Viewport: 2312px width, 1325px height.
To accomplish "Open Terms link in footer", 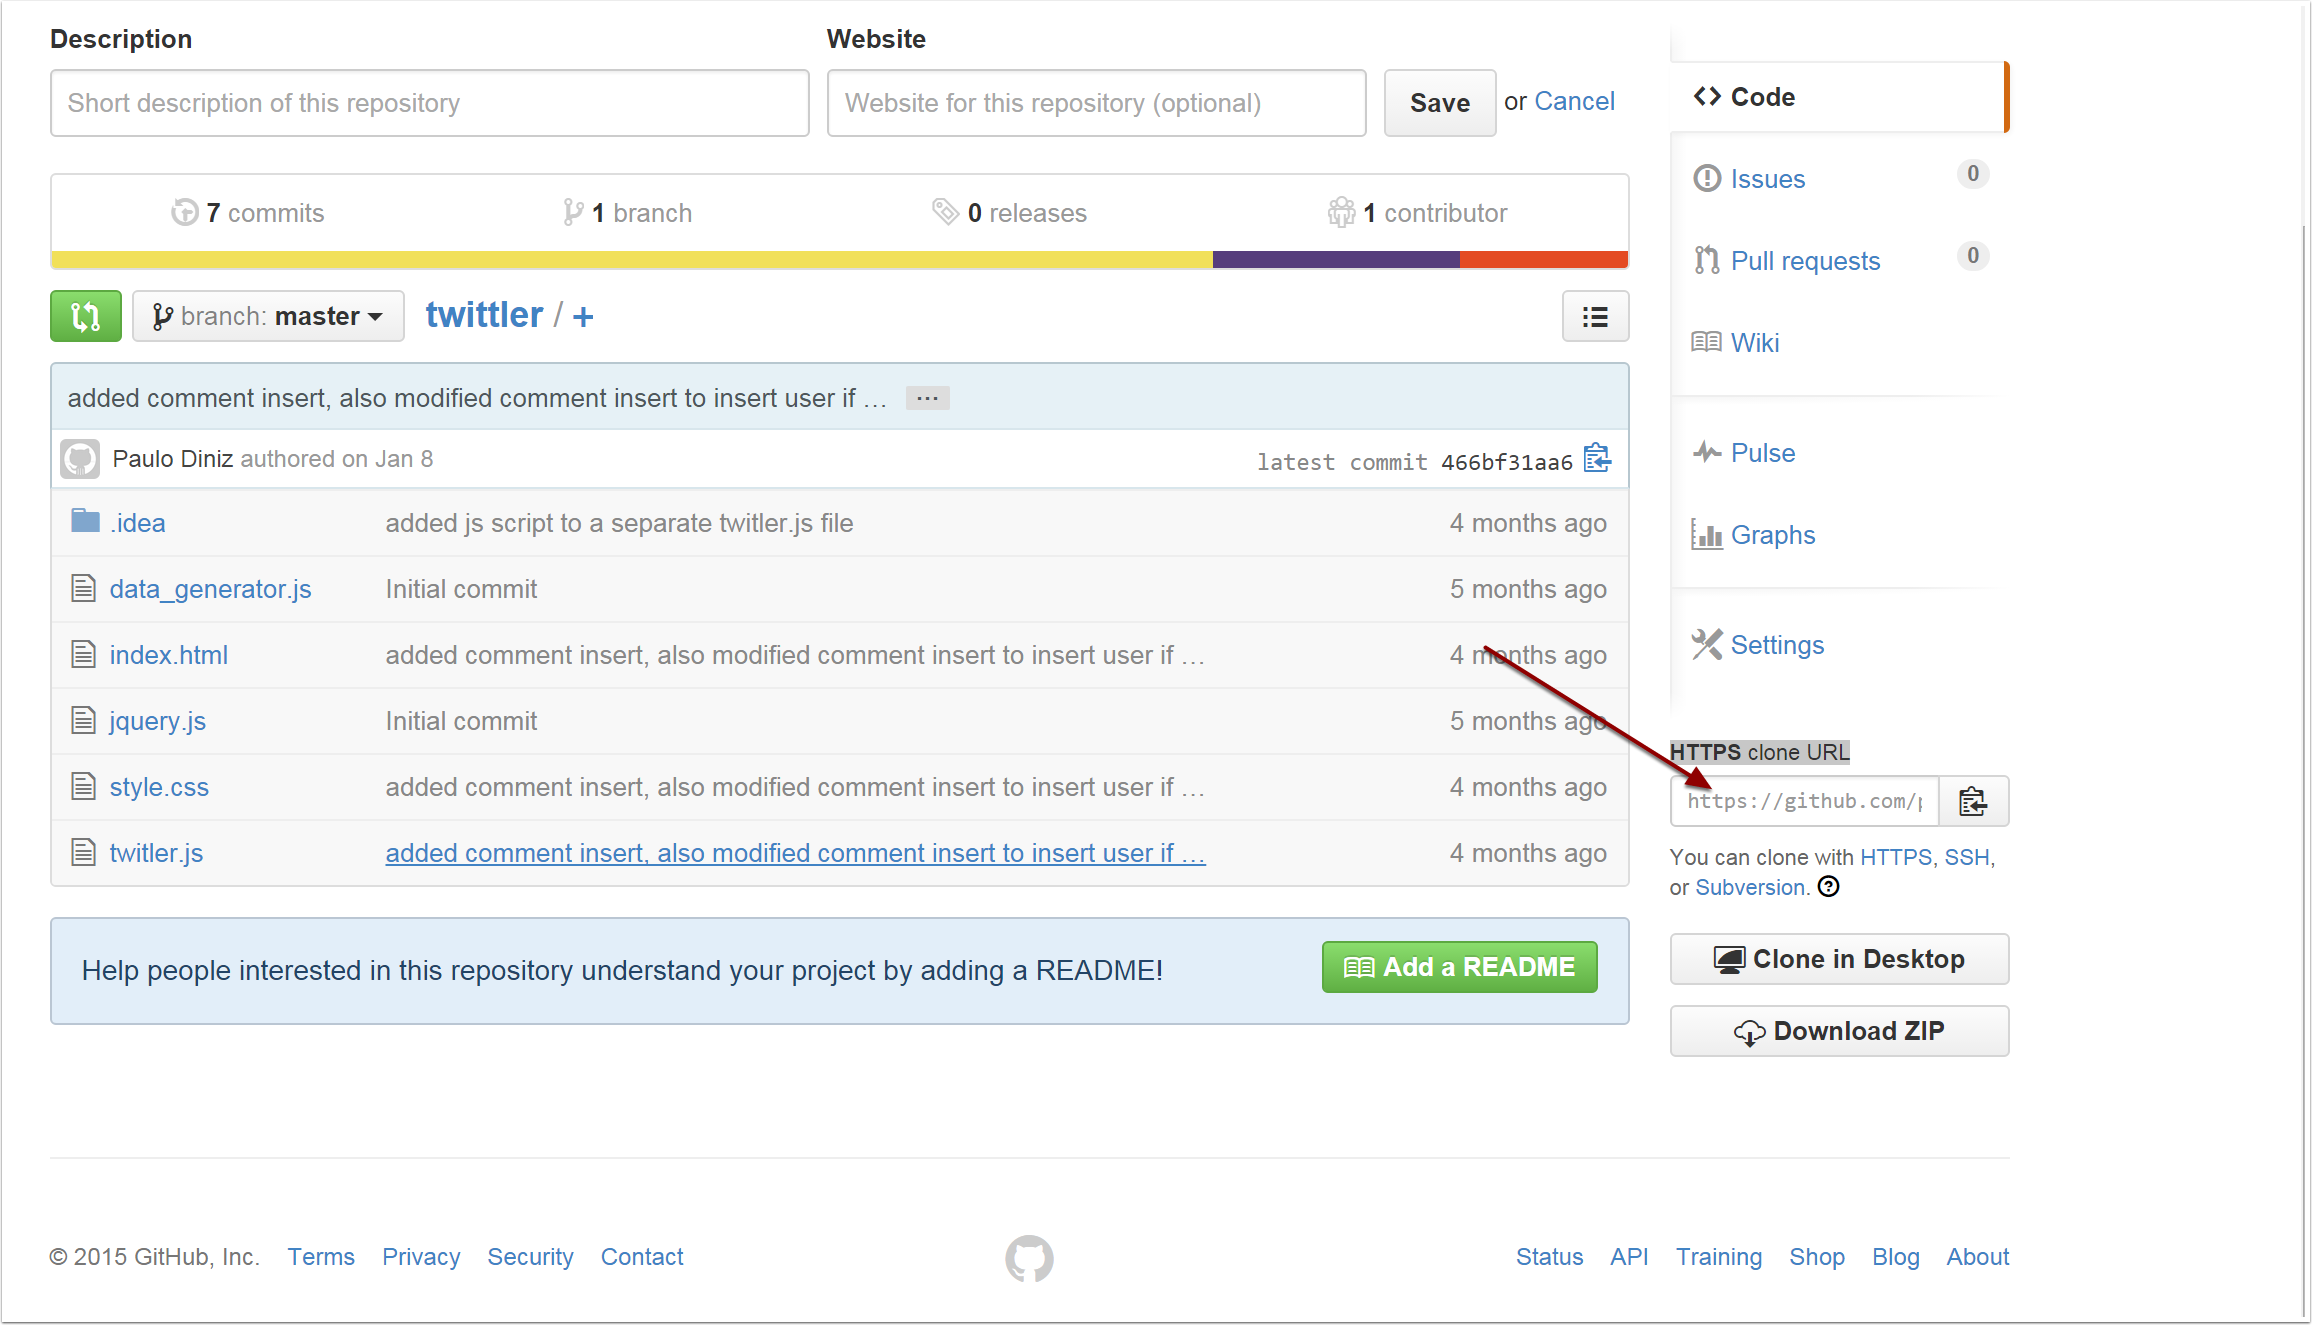I will (x=321, y=1257).
